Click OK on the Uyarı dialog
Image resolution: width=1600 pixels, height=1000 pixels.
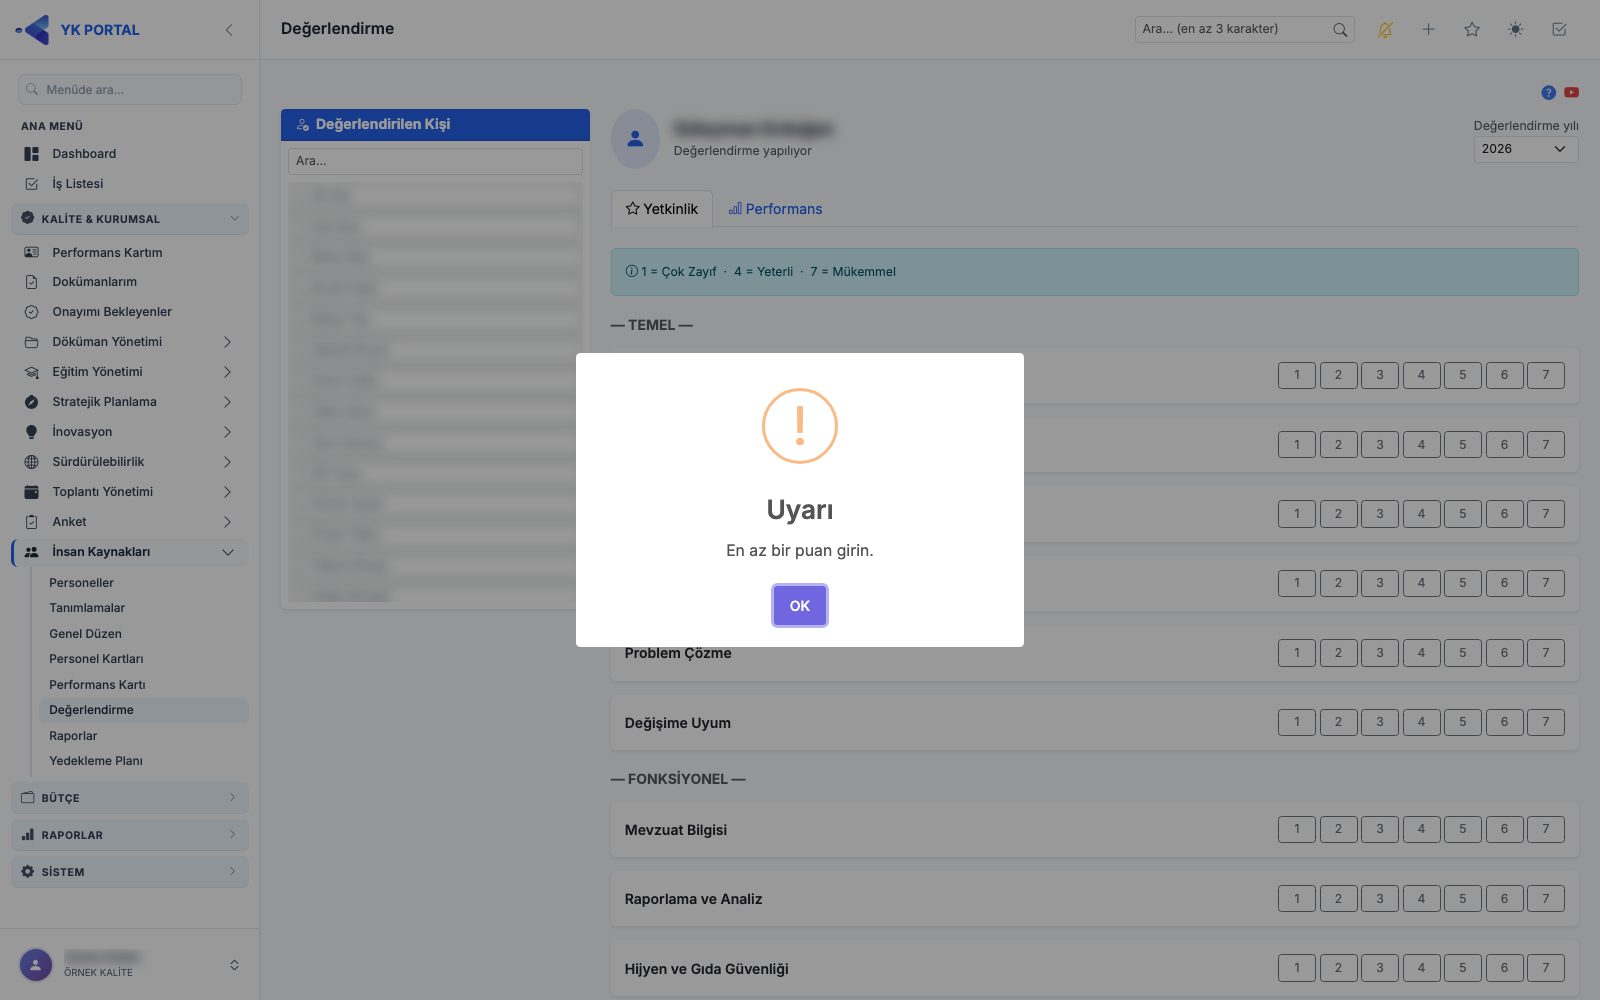(x=800, y=606)
